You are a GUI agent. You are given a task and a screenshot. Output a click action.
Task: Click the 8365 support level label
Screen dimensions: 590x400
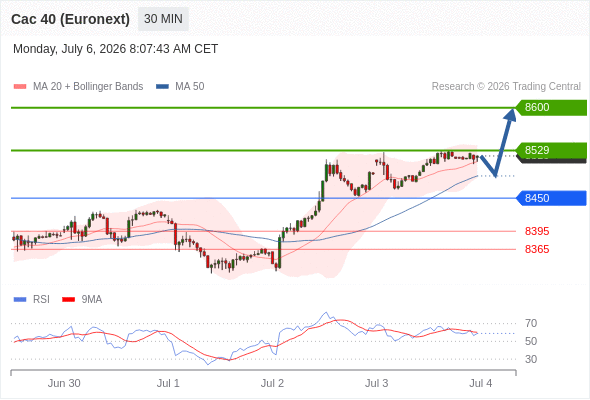tap(537, 249)
